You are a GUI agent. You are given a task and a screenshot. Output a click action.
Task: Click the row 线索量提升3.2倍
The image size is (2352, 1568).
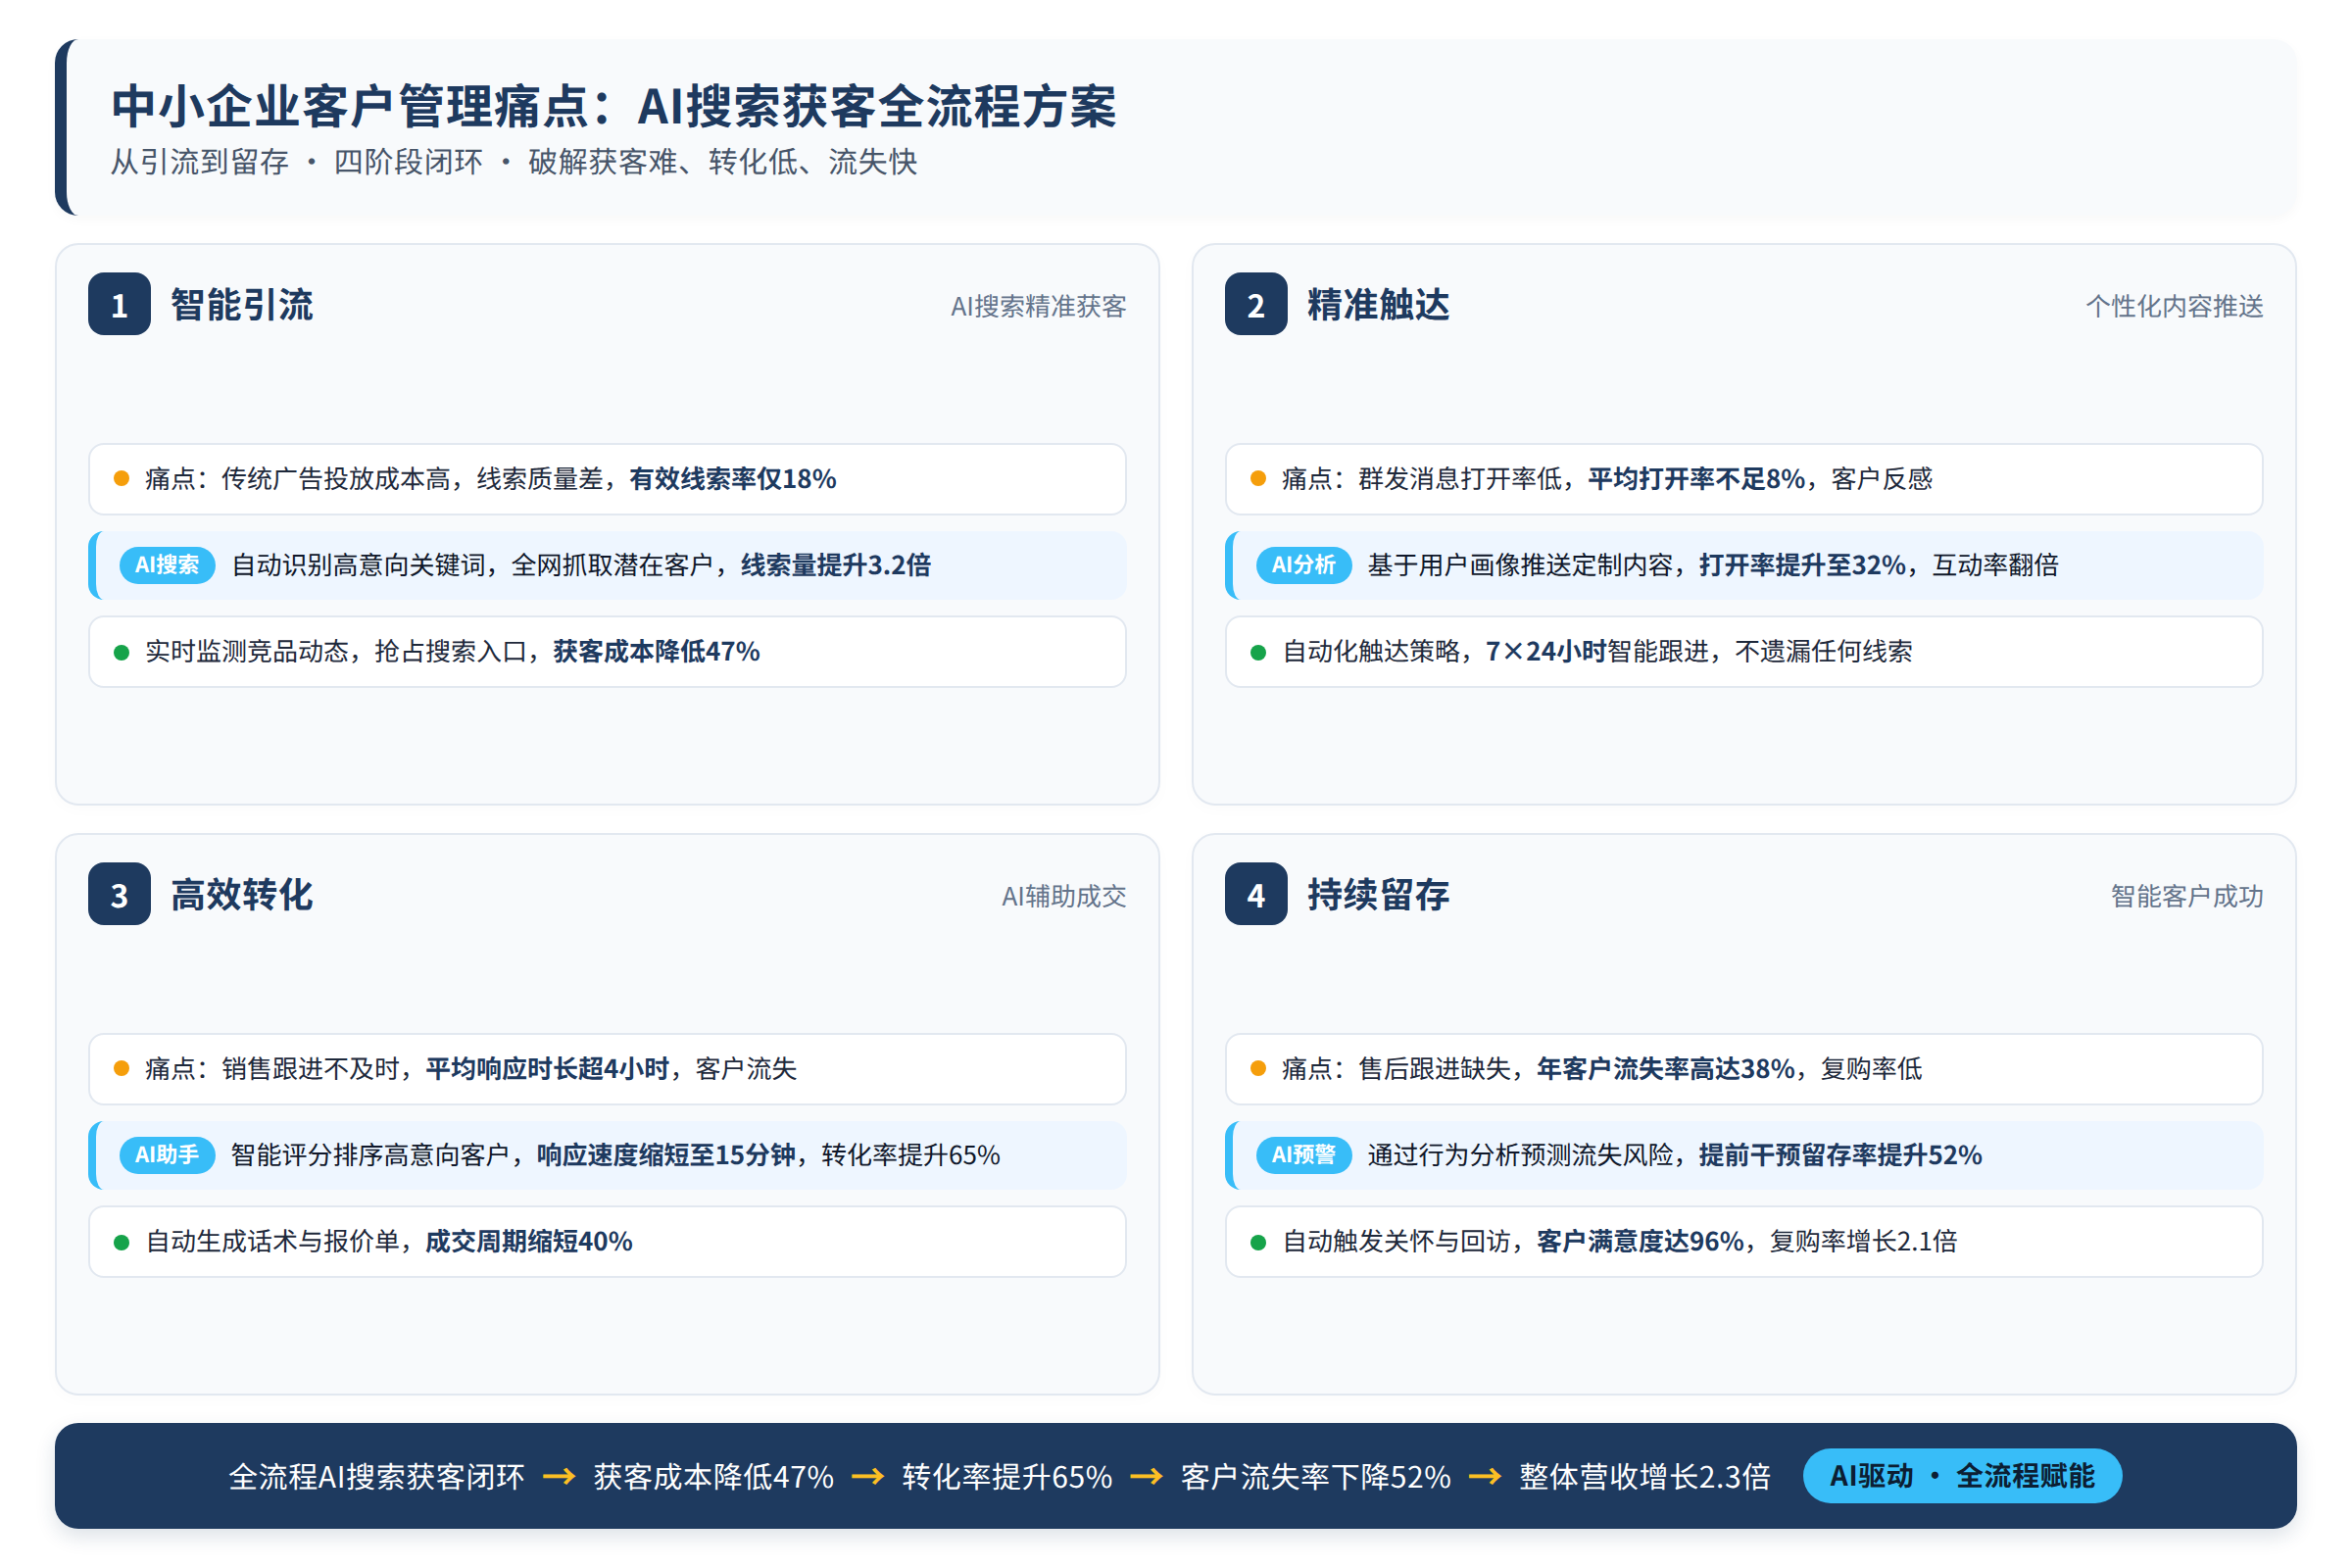click(x=607, y=565)
